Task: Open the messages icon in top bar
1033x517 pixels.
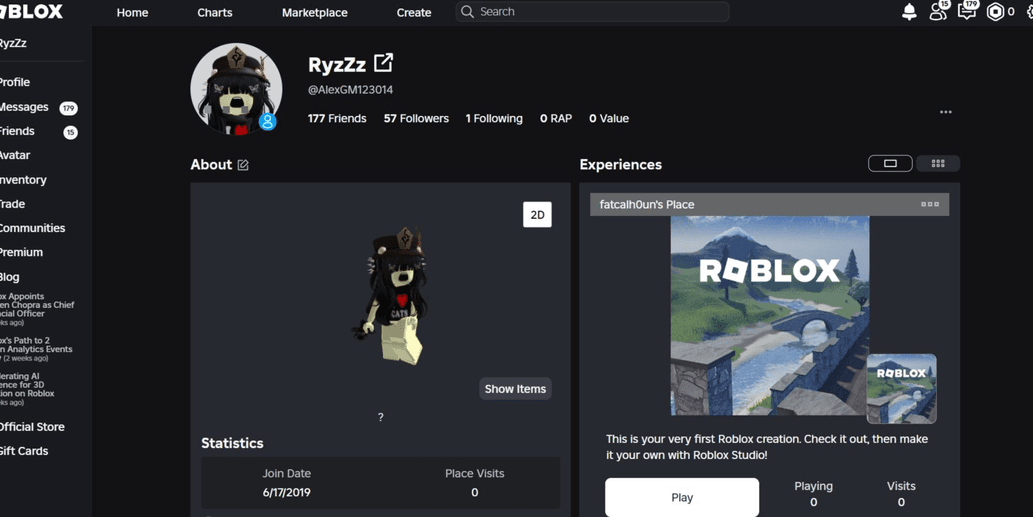Action: click(967, 11)
